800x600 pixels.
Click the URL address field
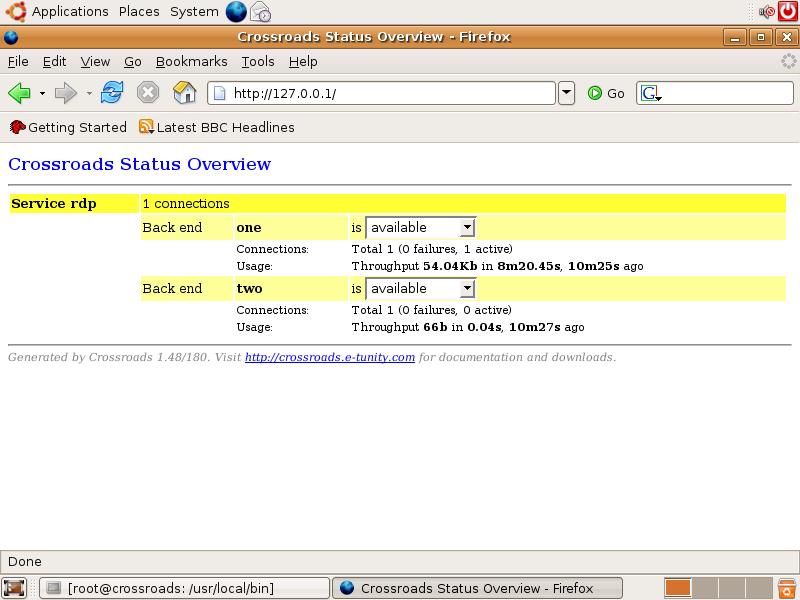pyautogui.click(x=381, y=93)
